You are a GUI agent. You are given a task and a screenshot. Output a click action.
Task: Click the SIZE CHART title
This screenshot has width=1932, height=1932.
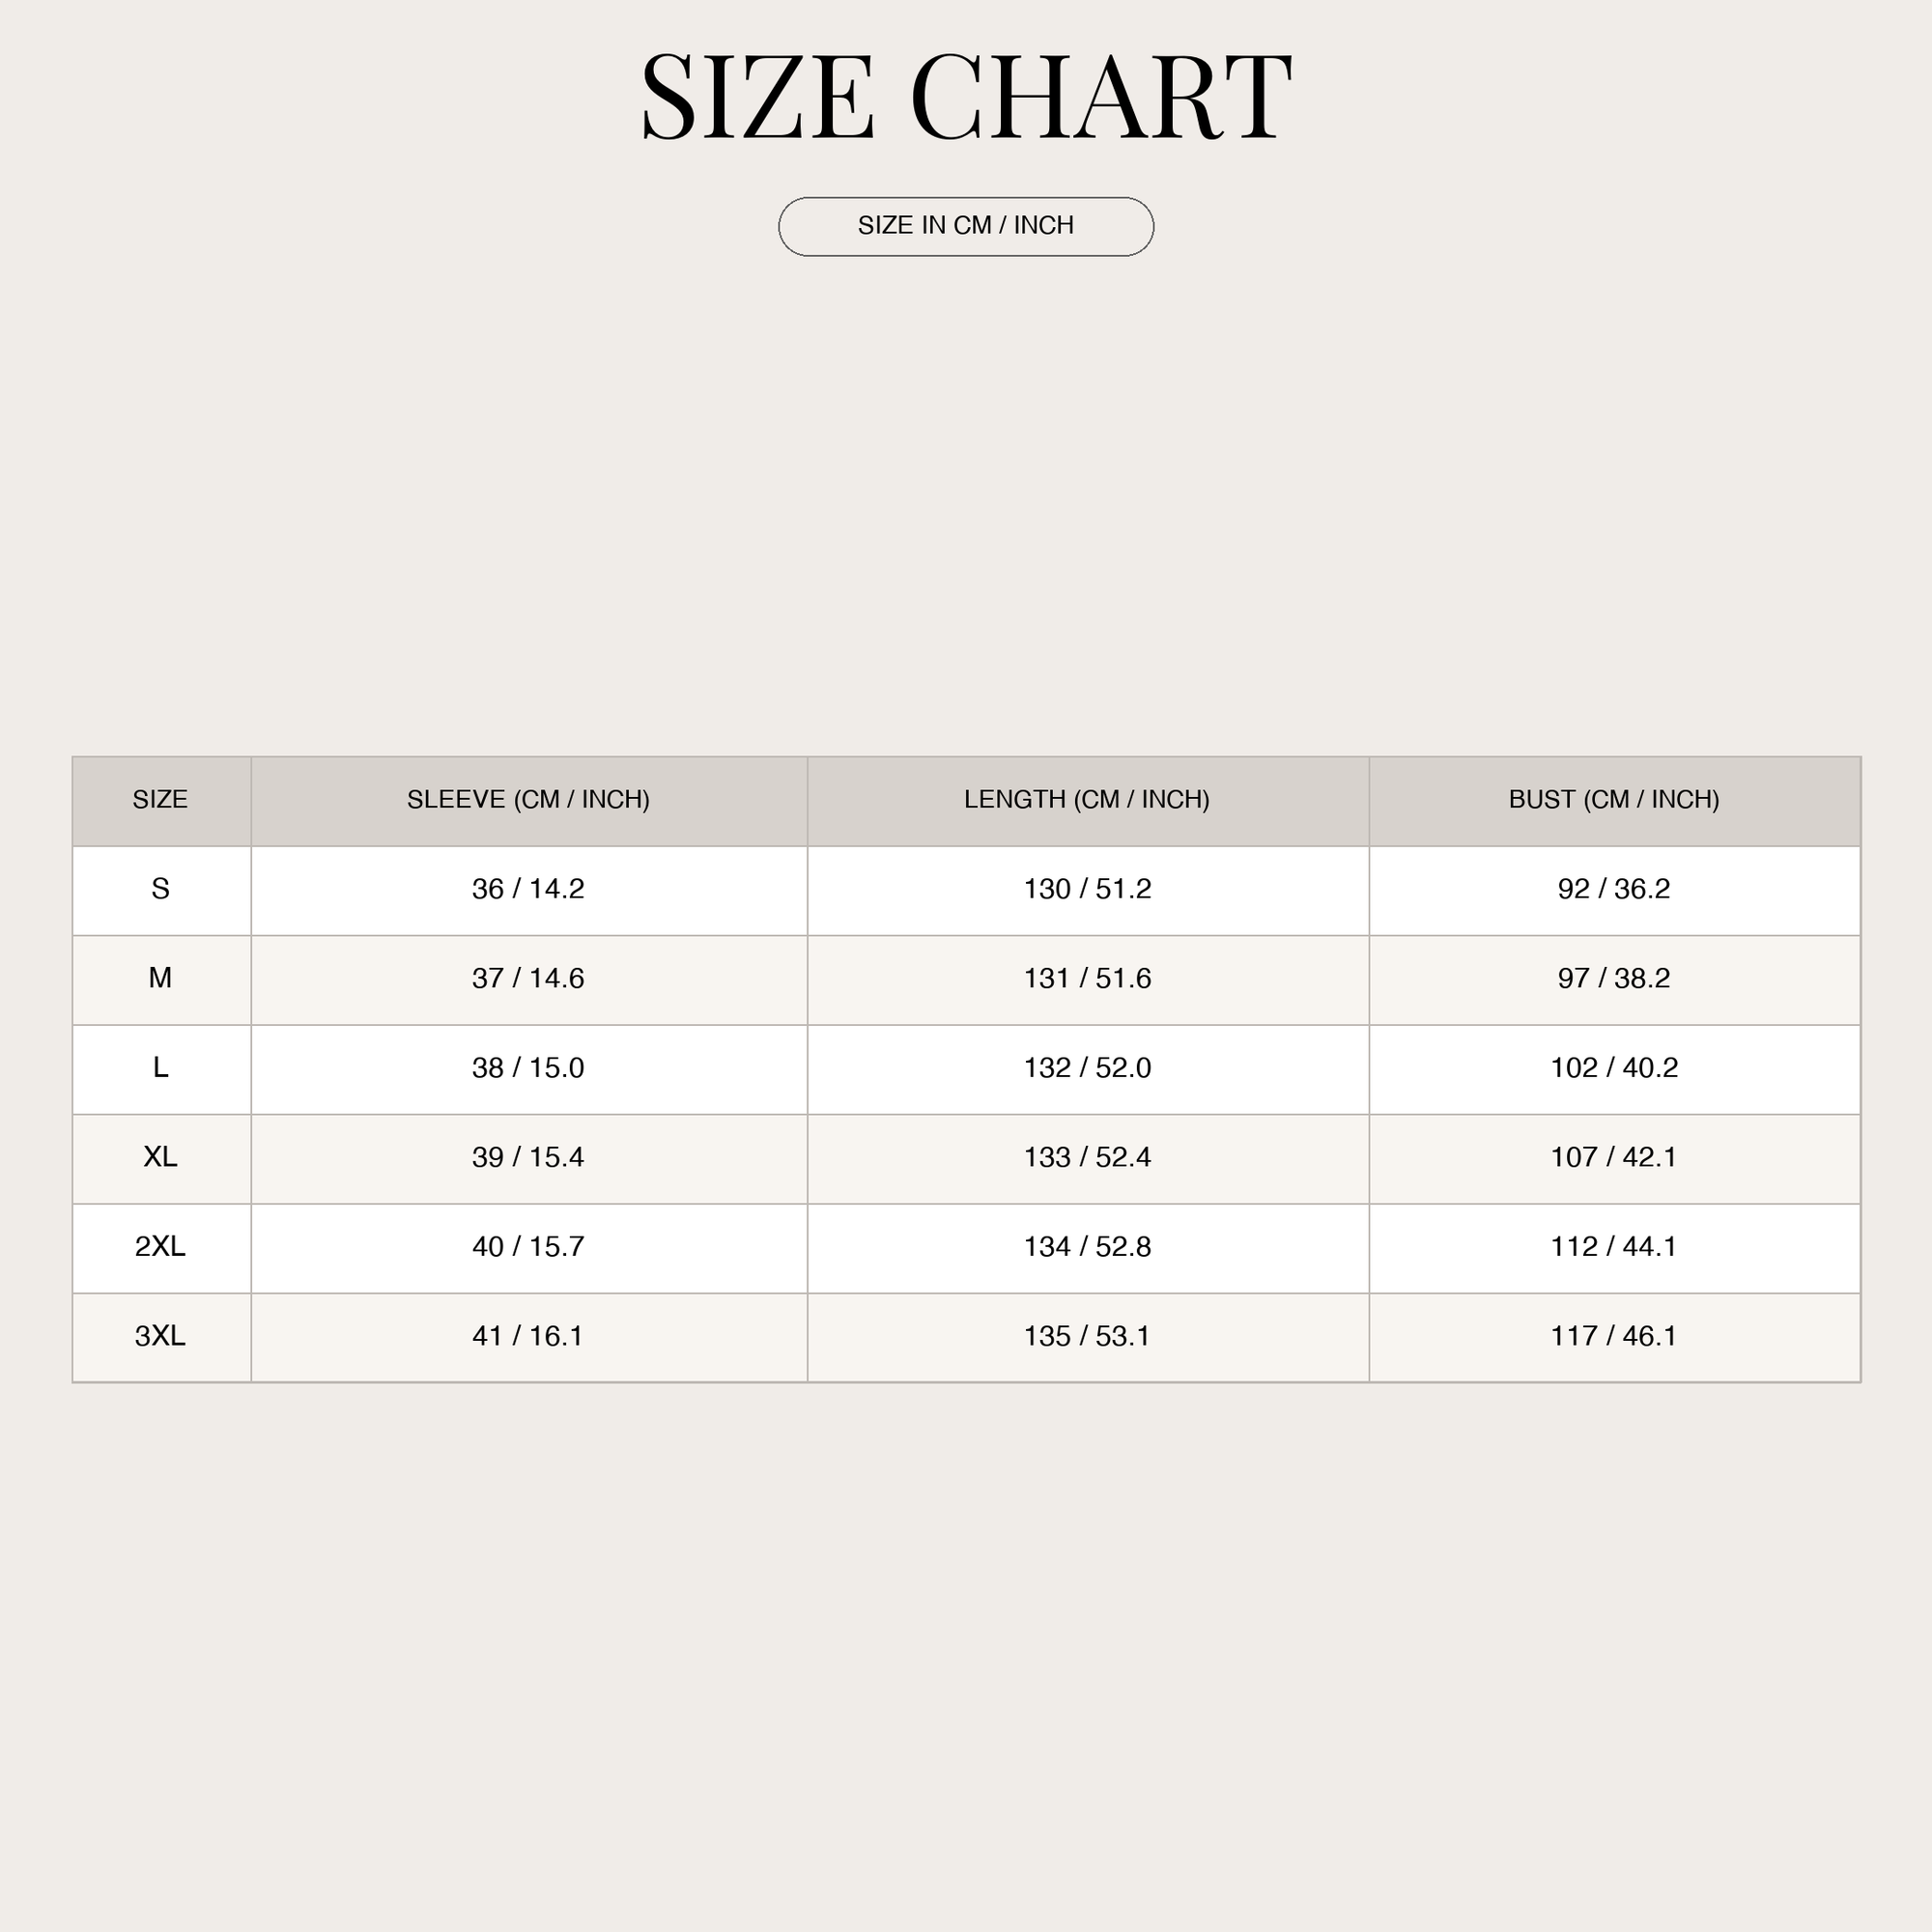(966, 97)
